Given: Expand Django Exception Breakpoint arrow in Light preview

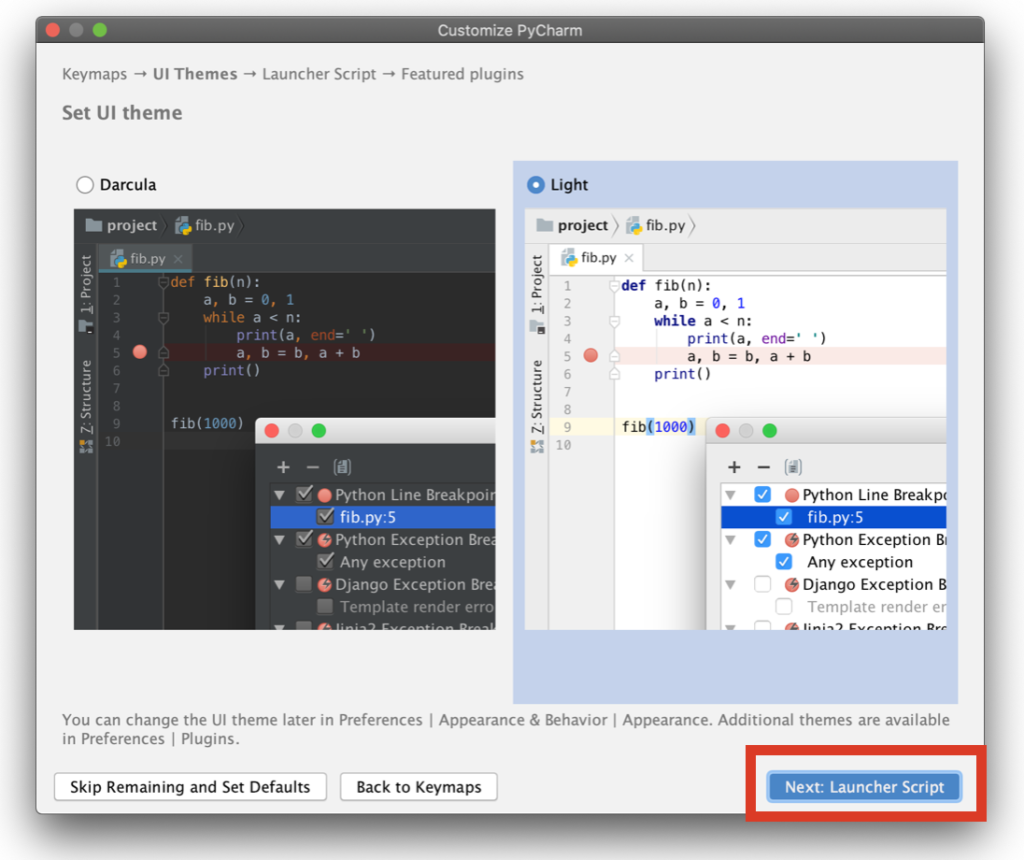Looking at the screenshot, I should point(730,585).
